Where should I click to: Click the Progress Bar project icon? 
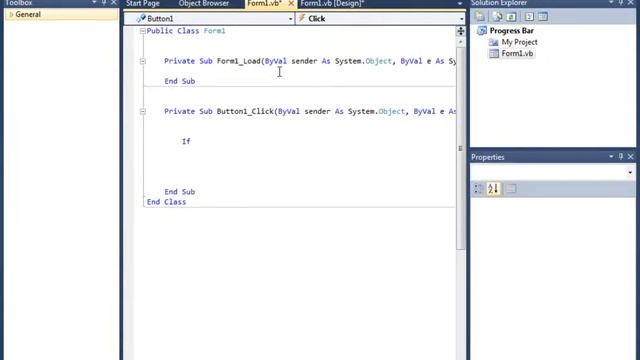482,31
